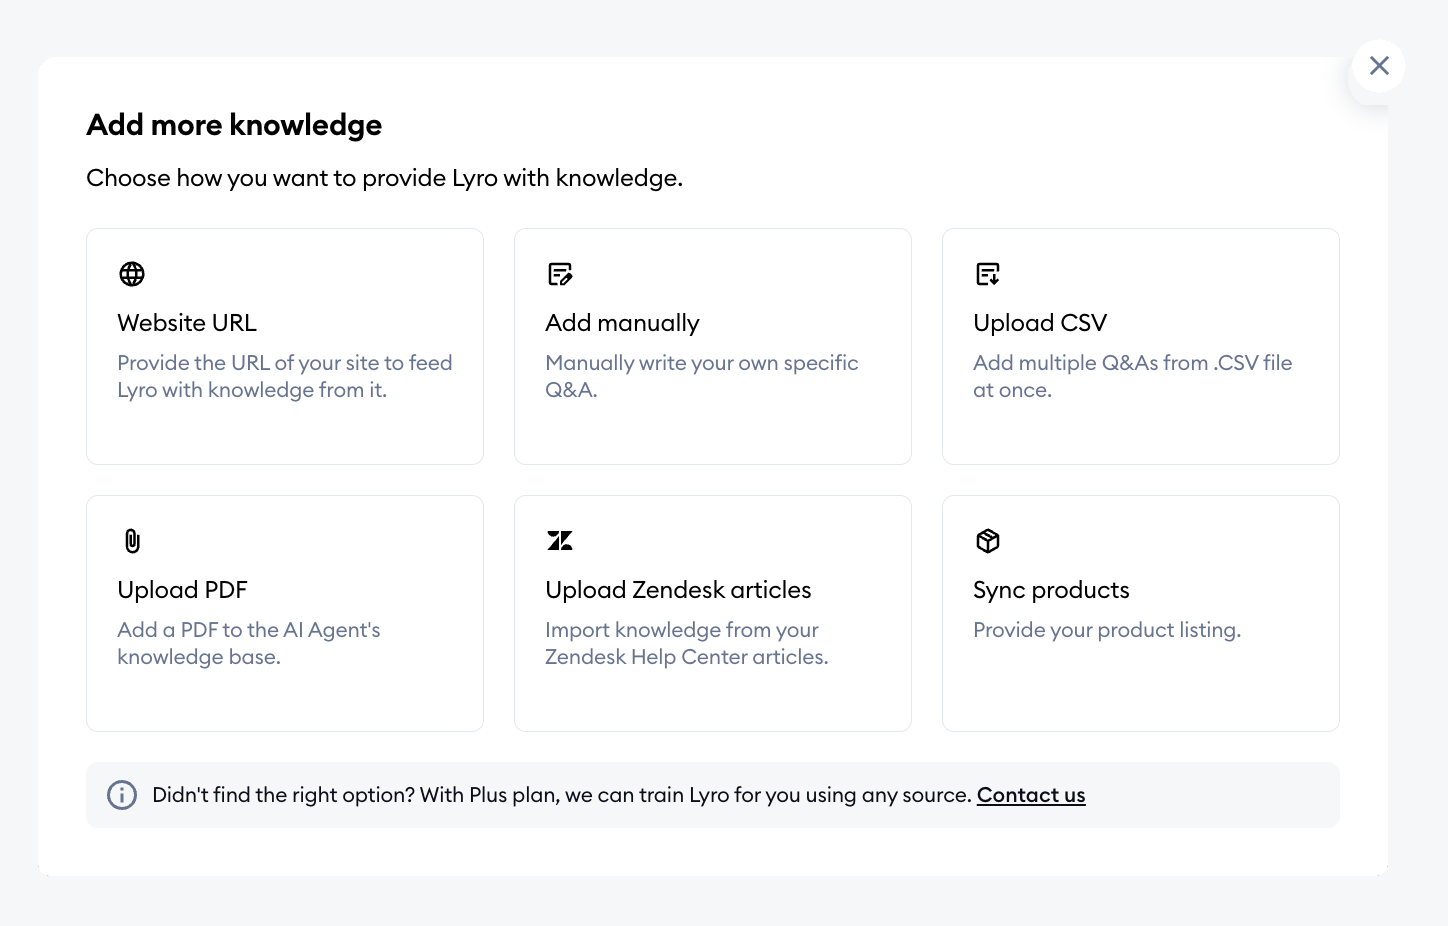Click the Upload CSV download-list icon
This screenshot has height=926, width=1448.
[x=988, y=274]
